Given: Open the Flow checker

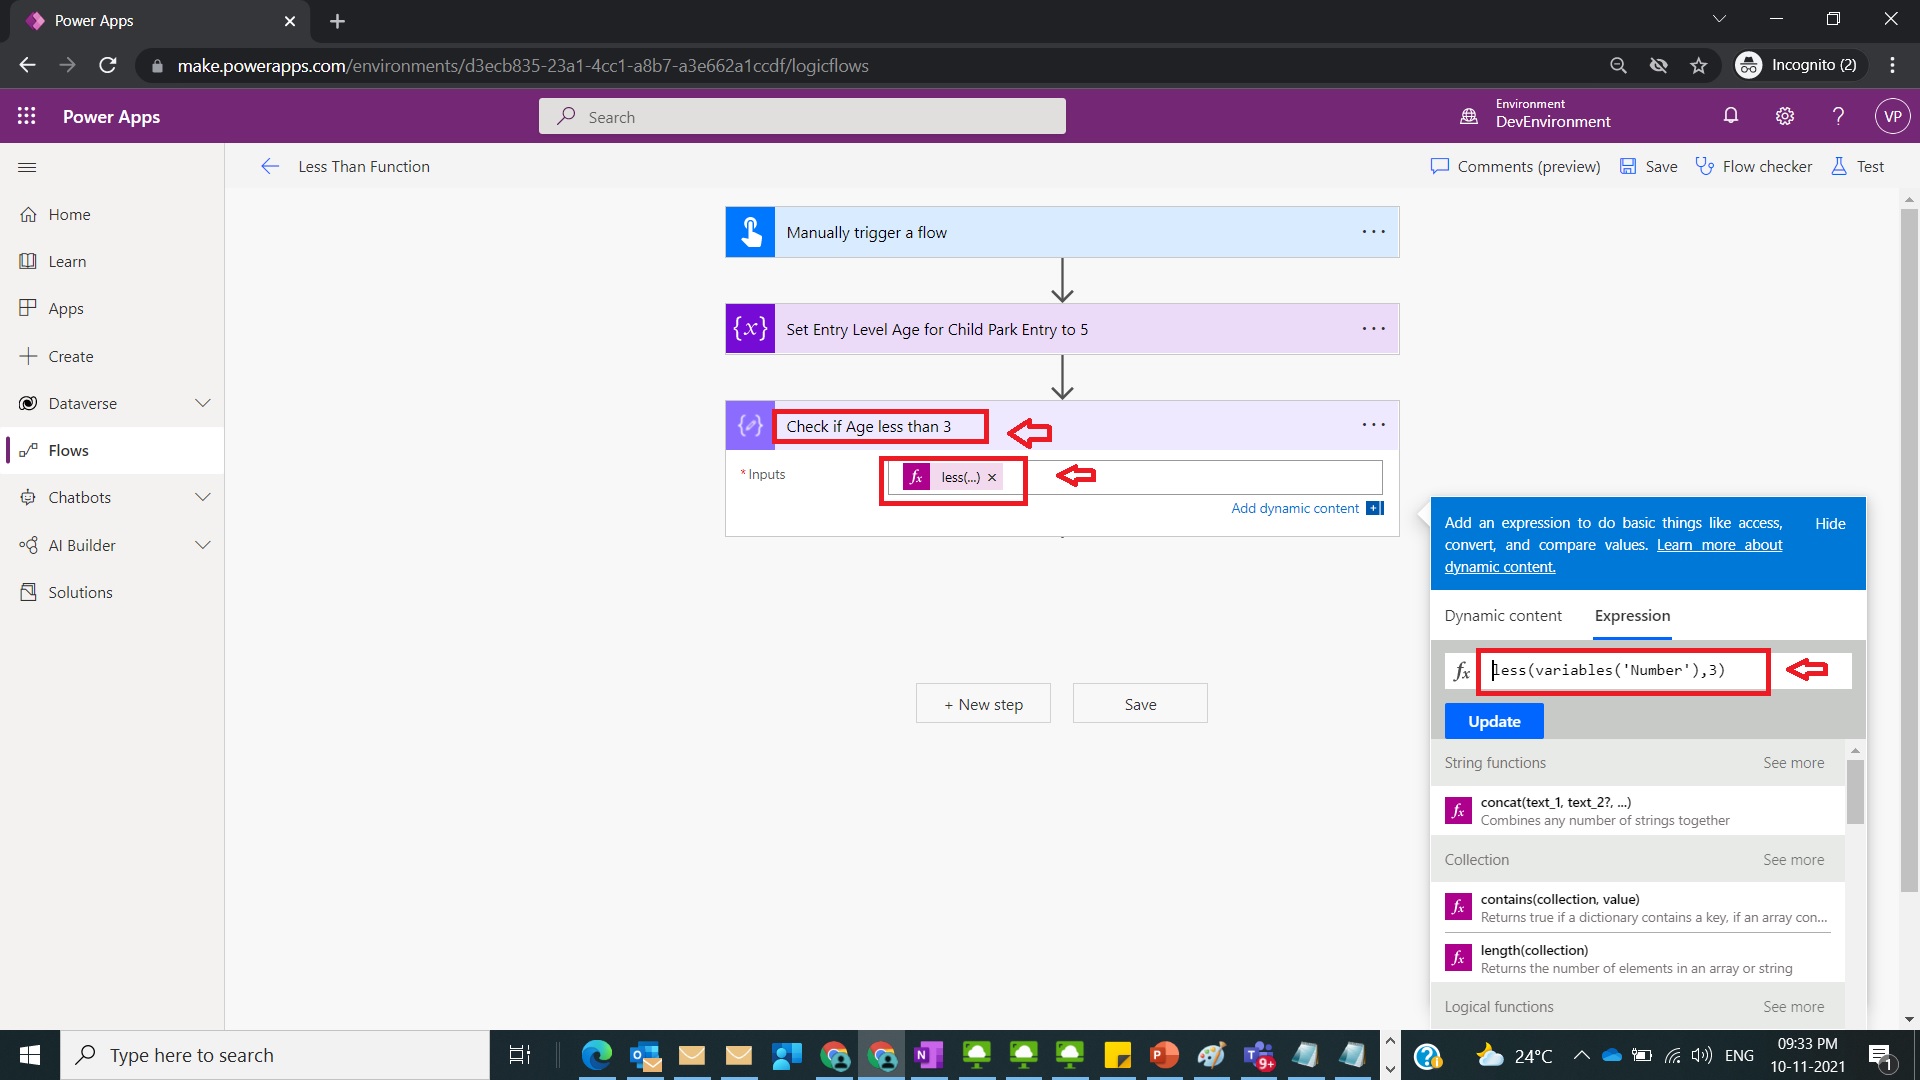Looking at the screenshot, I should (1753, 167).
